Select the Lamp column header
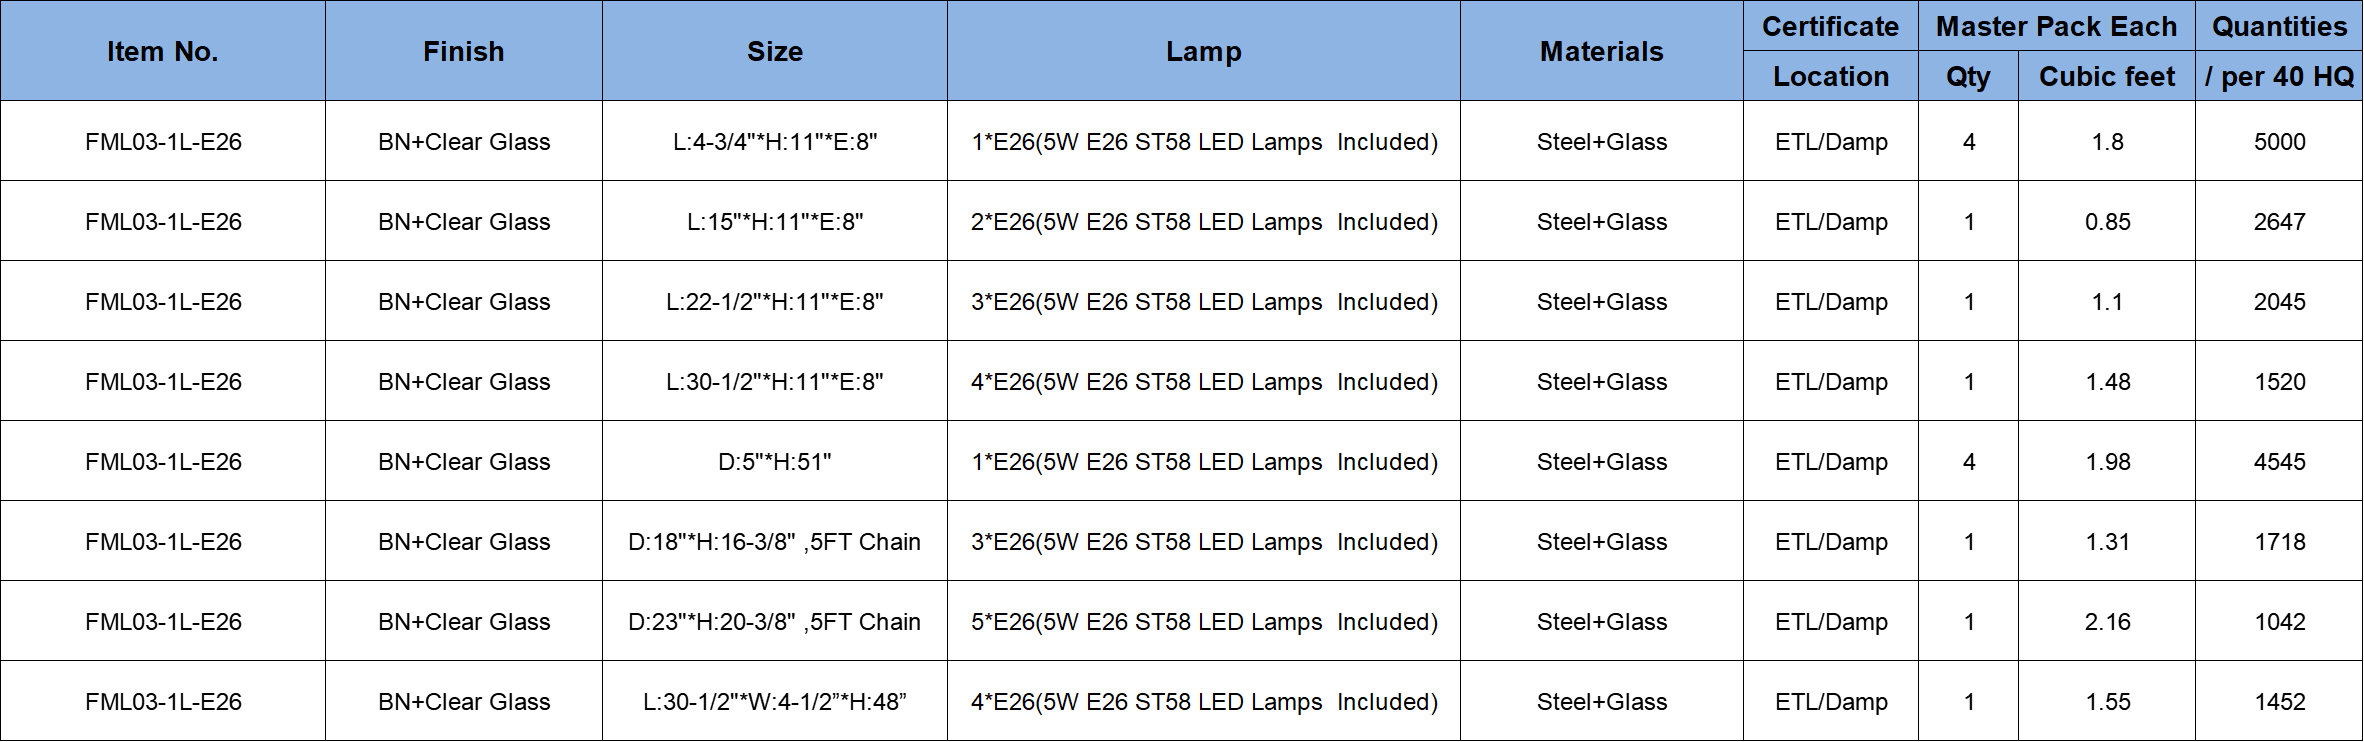 (x=1204, y=52)
